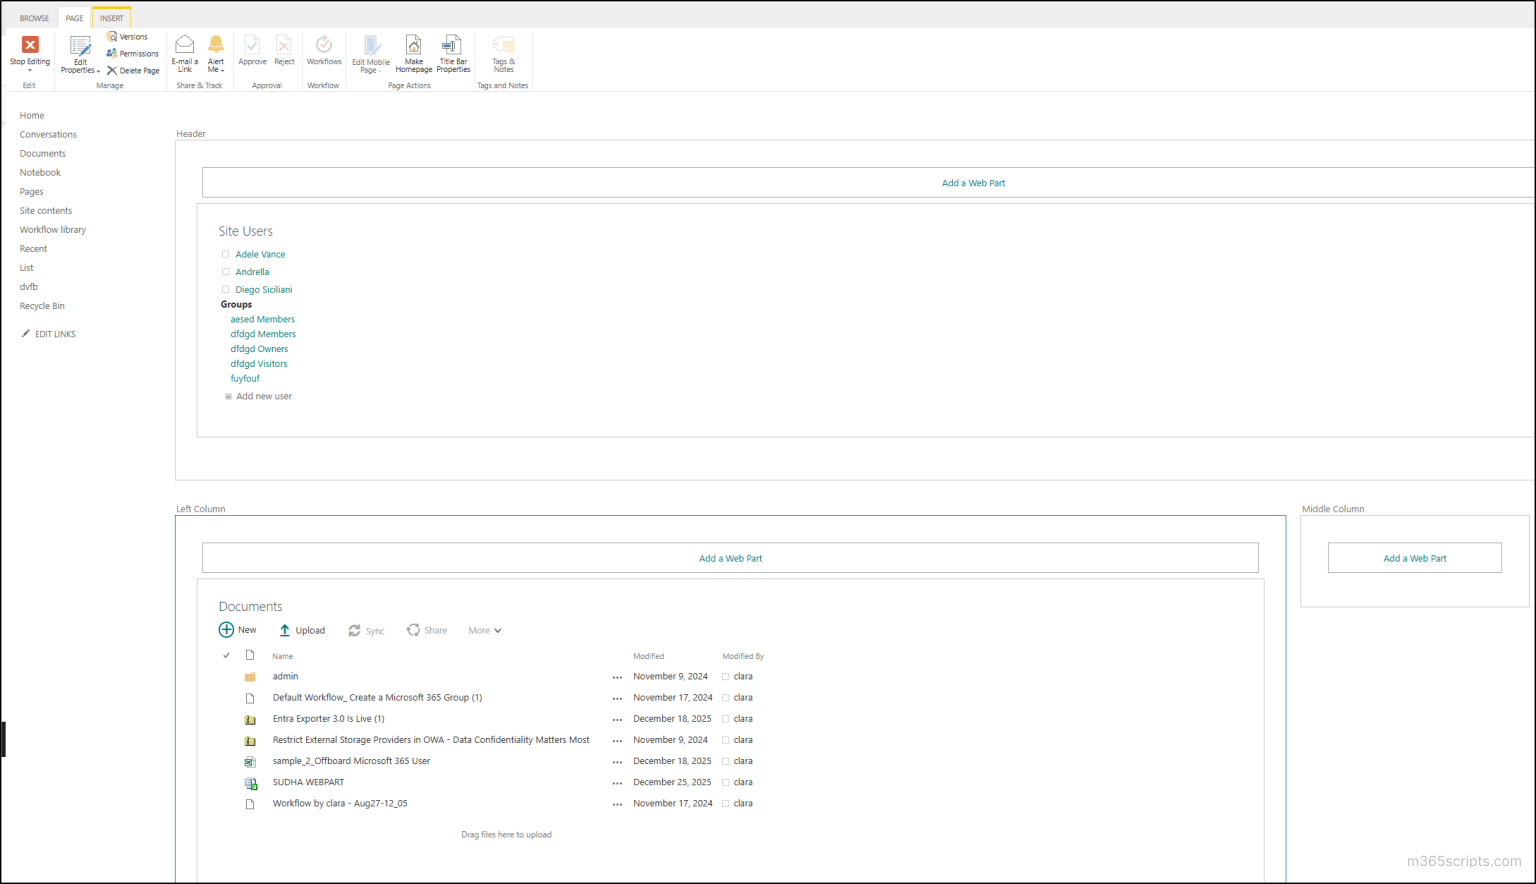
Task: Check the Andrella checkbox
Action: point(225,271)
